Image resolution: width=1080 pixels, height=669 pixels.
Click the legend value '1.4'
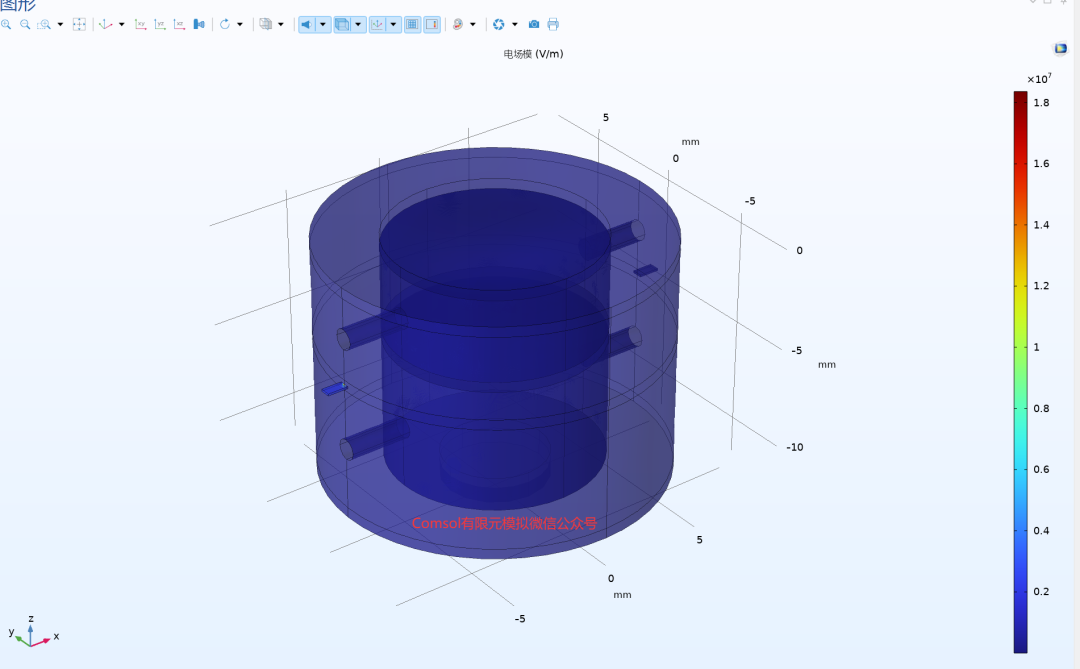coord(1041,225)
